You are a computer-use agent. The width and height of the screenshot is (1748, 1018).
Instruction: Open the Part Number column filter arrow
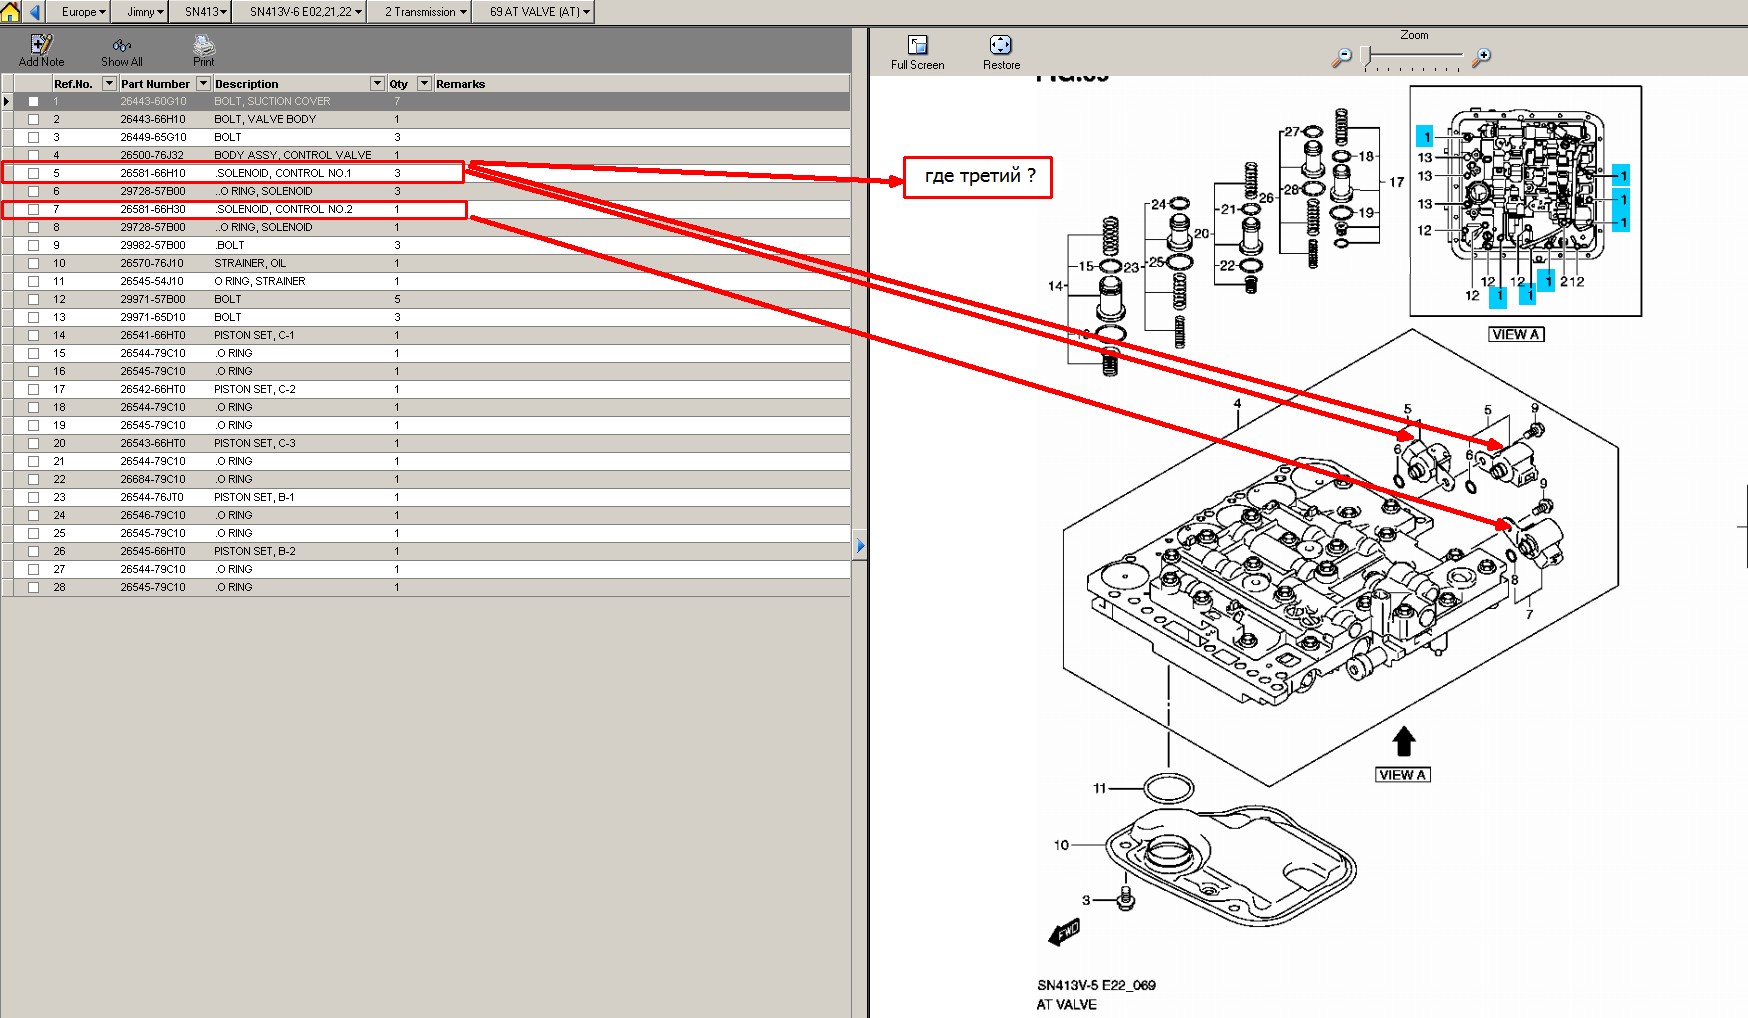pos(203,84)
